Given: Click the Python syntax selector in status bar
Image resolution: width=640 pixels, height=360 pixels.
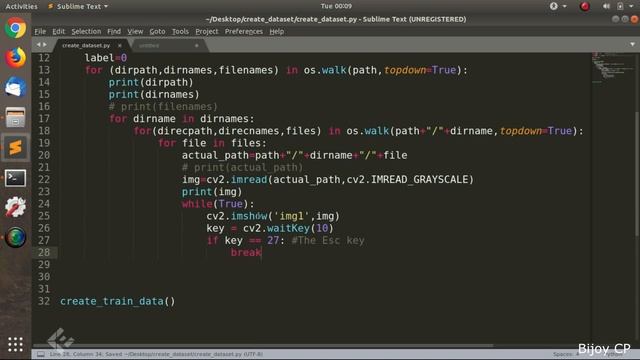Looking at the screenshot, I should 613,354.
